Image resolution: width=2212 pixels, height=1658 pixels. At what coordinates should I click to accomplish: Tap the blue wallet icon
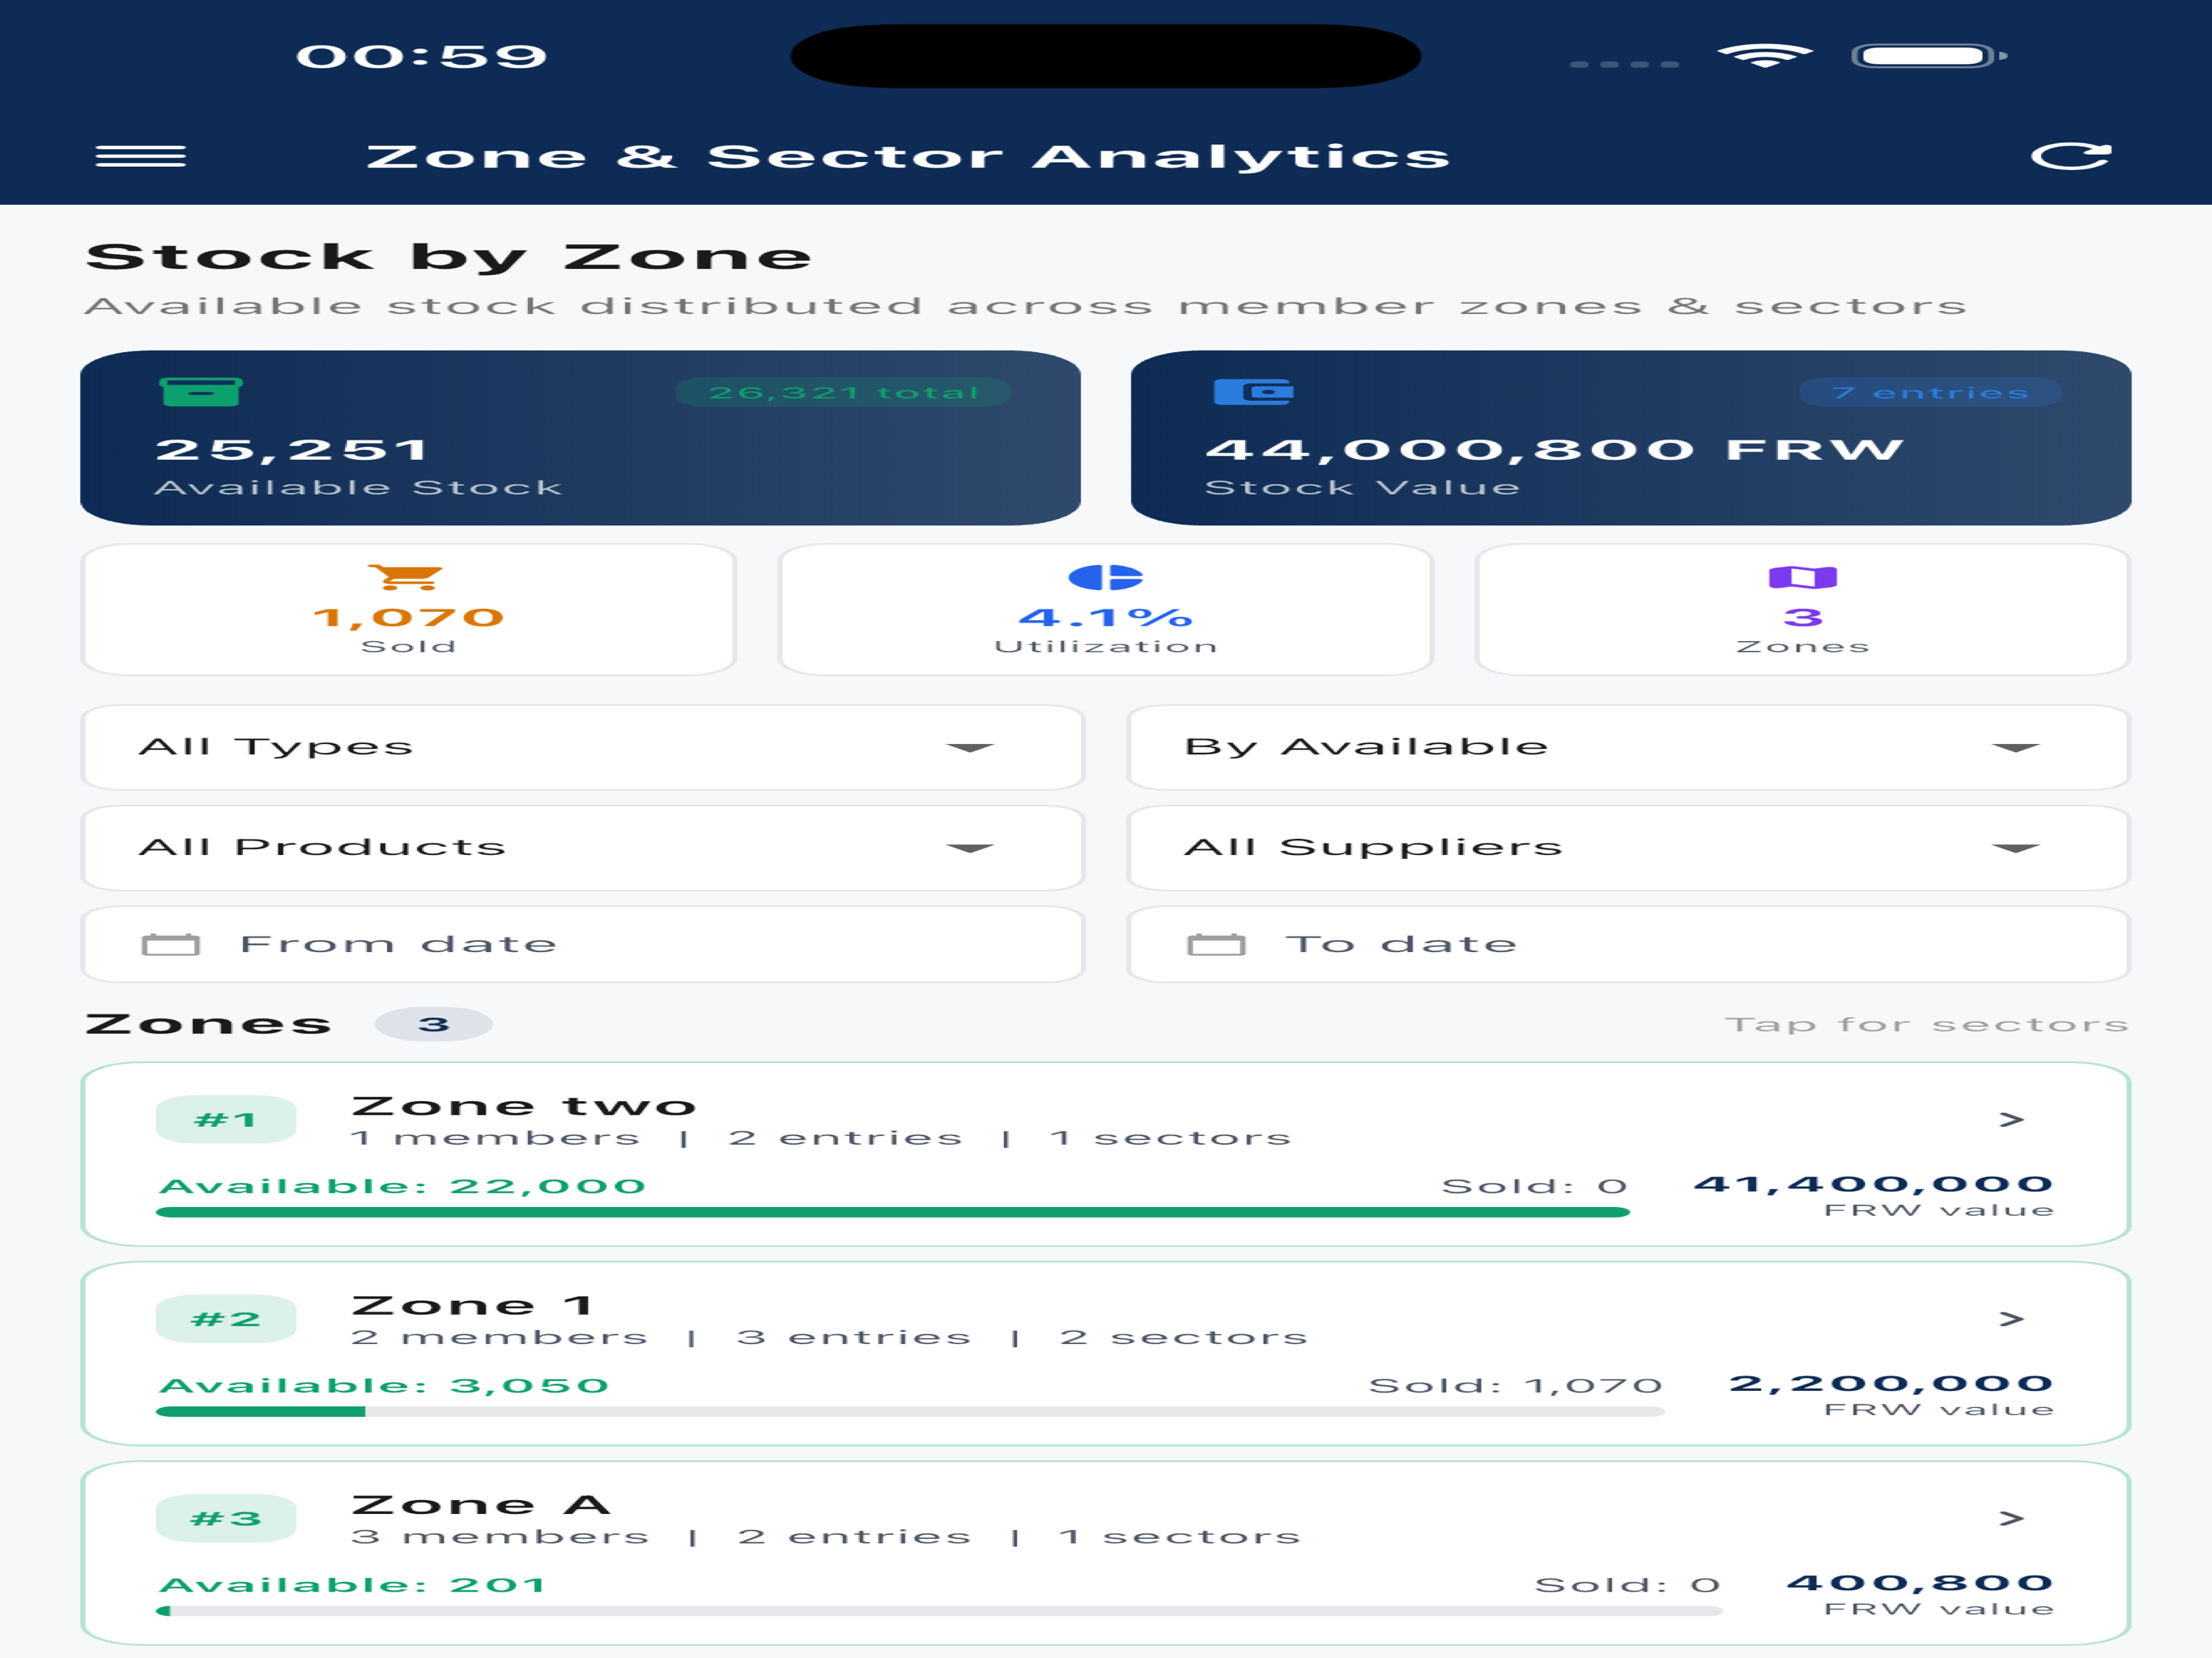click(1253, 392)
